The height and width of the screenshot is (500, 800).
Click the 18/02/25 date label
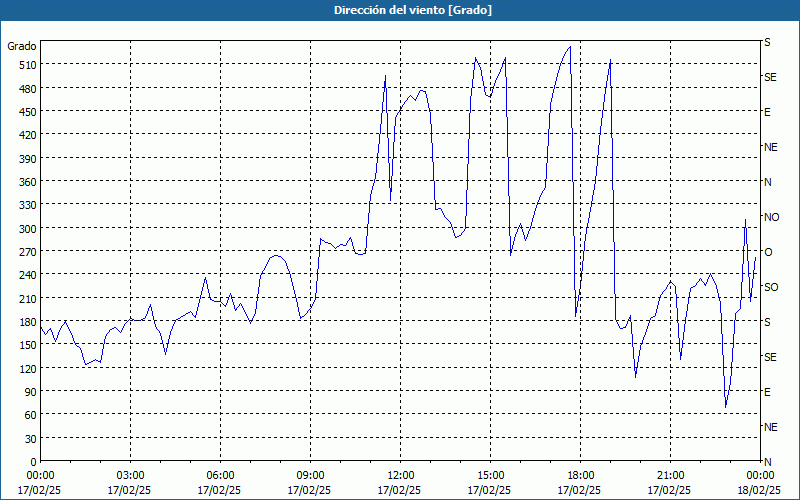761,490
